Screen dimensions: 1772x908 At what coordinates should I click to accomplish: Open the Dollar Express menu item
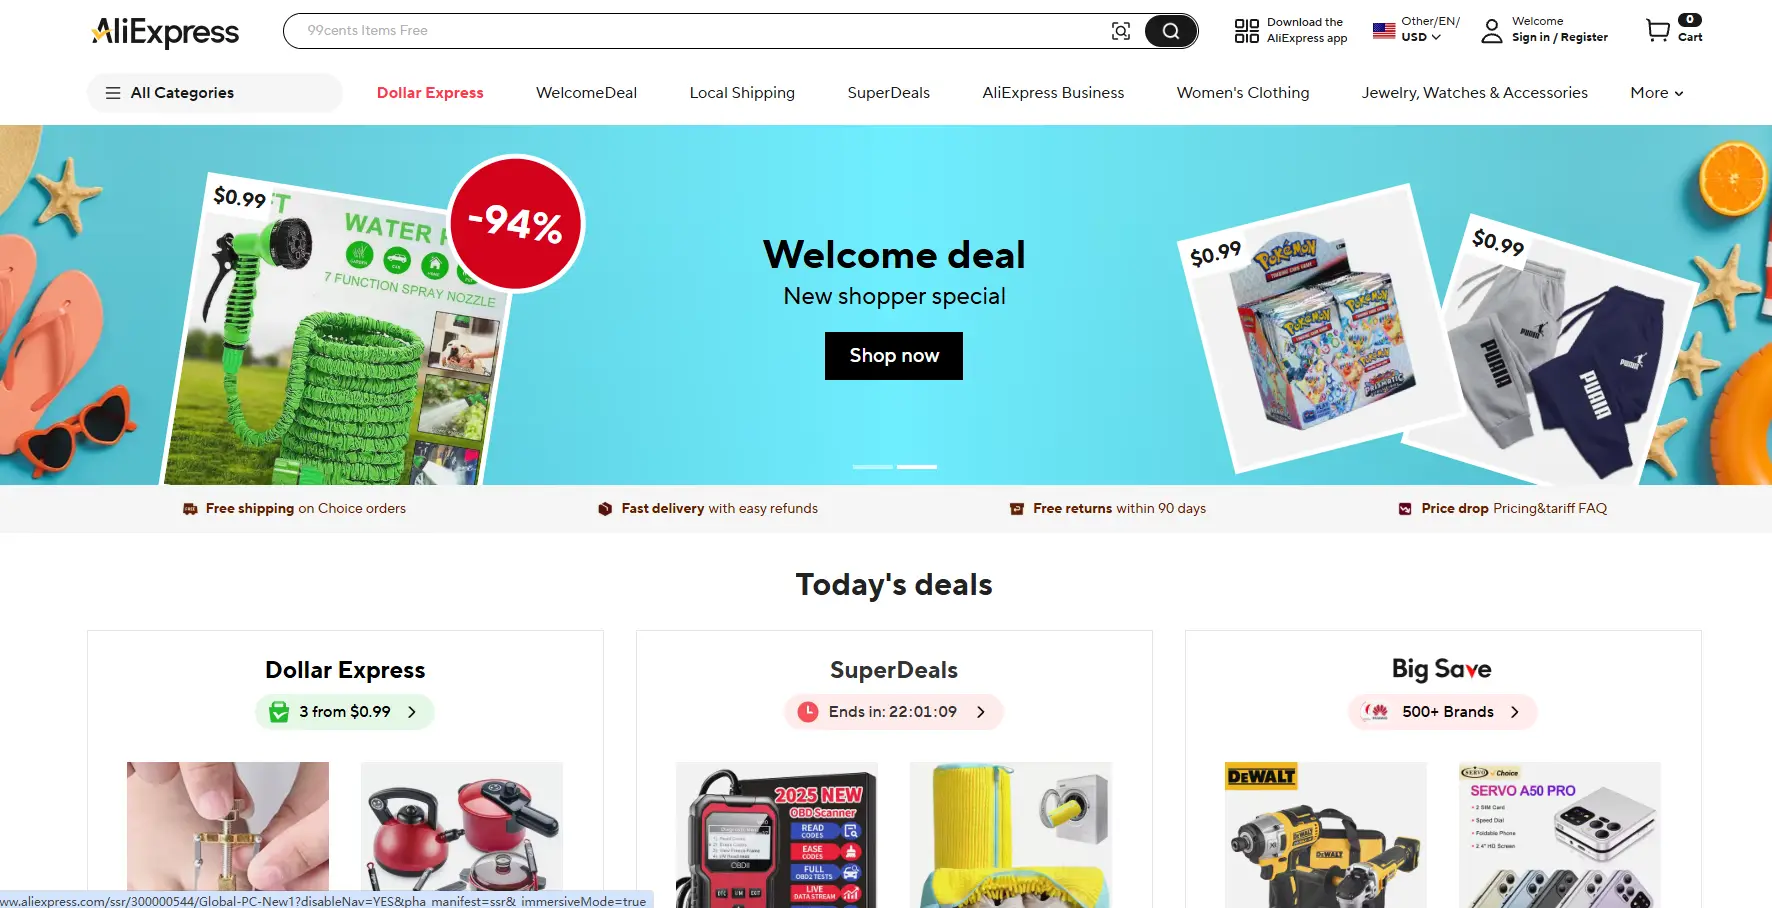(x=430, y=93)
